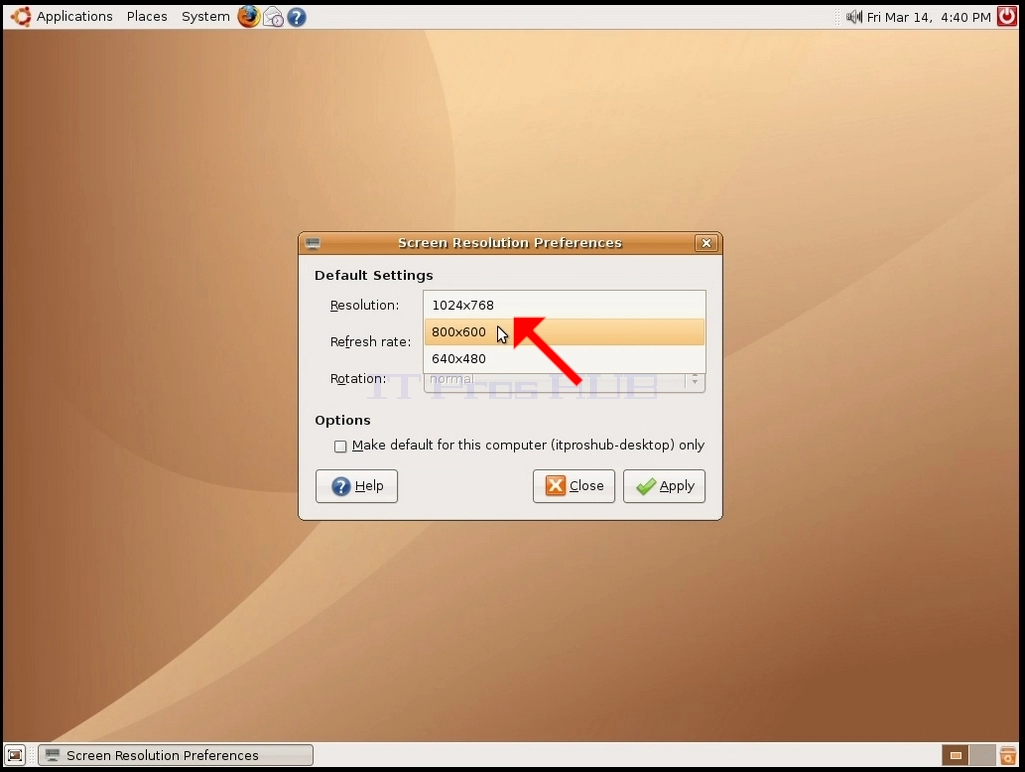This screenshot has height=772, width=1025.
Task: Select the 800x600 resolution option
Action: click(565, 332)
